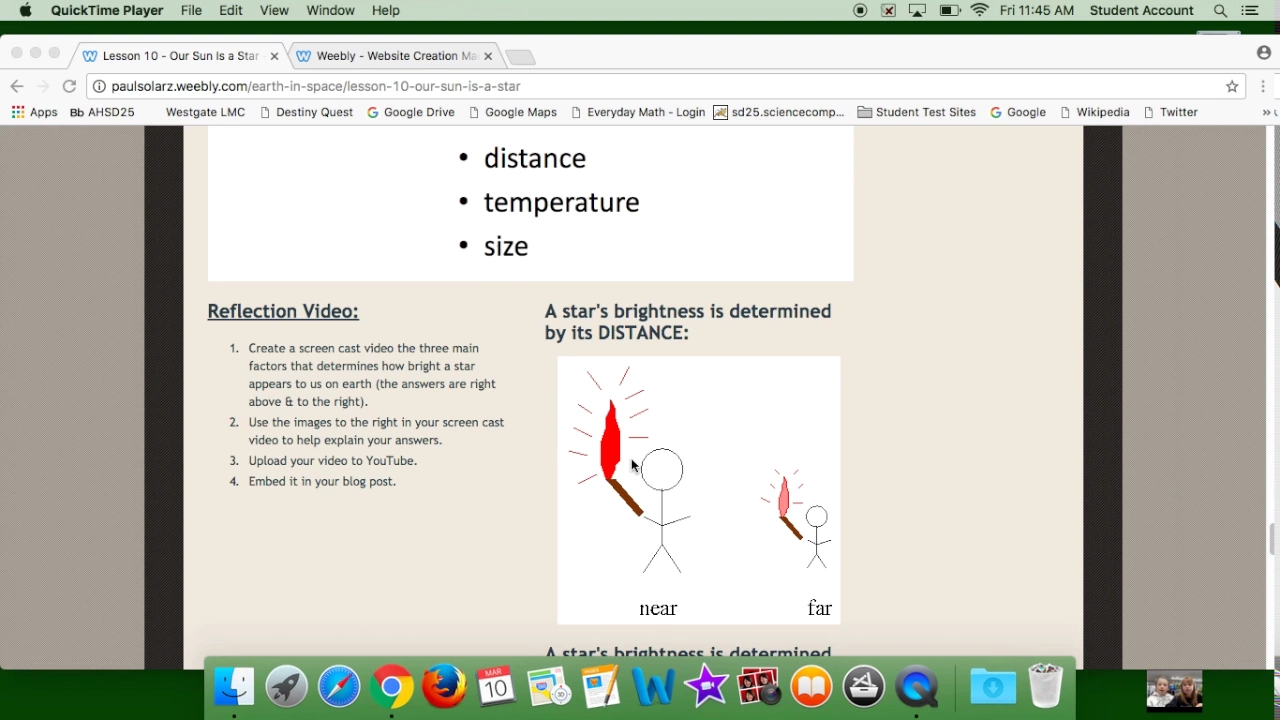Open Apps bookmark shortcut
The width and height of the screenshot is (1280, 720).
click(34, 112)
